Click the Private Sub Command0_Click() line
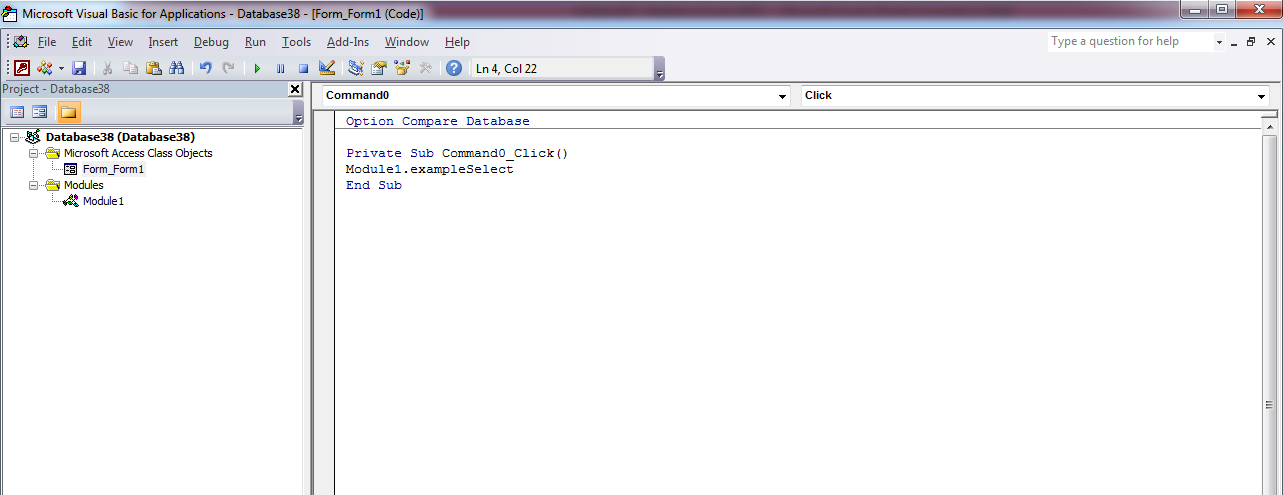This screenshot has width=1283, height=495. [x=457, y=154]
